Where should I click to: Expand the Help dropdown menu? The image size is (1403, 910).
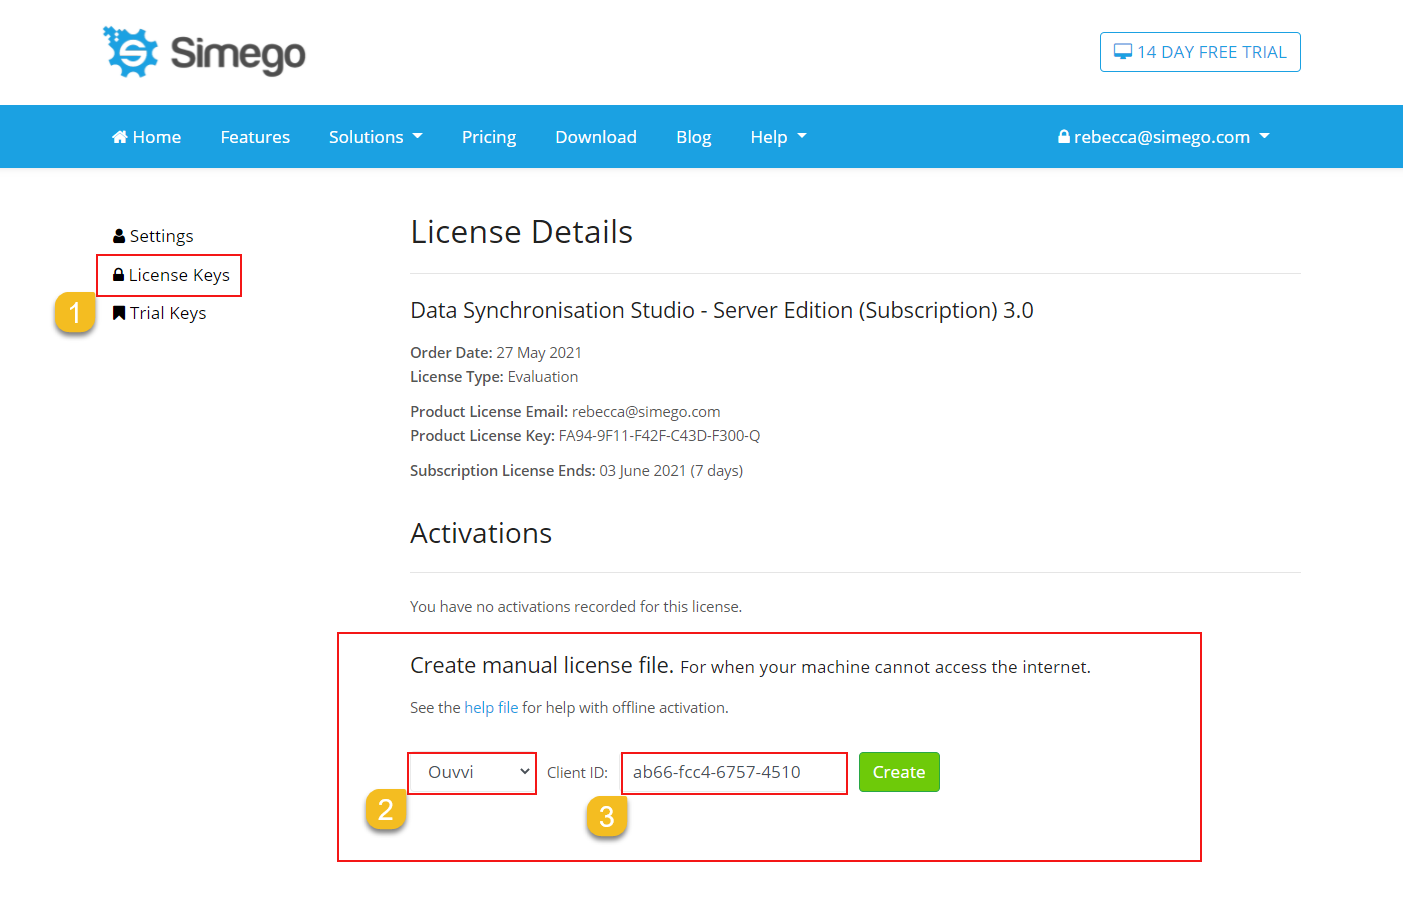(778, 137)
